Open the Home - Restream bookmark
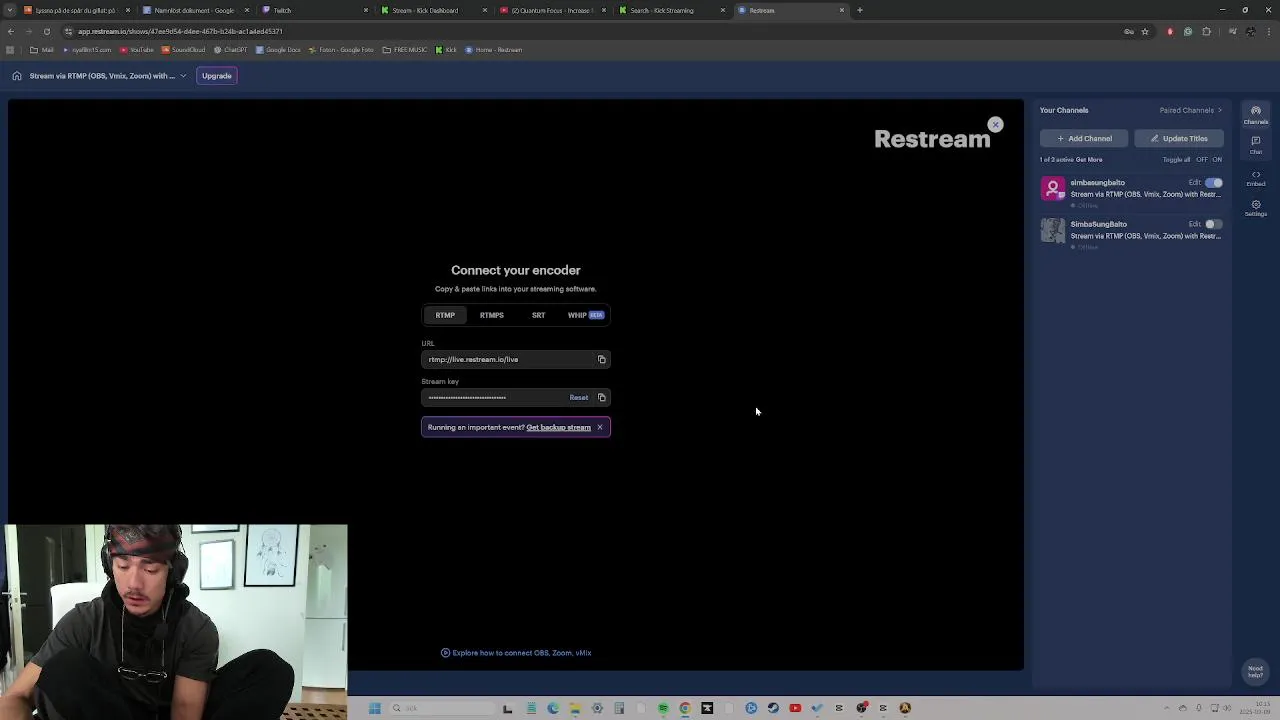Image resolution: width=1280 pixels, height=720 pixels. click(493, 50)
